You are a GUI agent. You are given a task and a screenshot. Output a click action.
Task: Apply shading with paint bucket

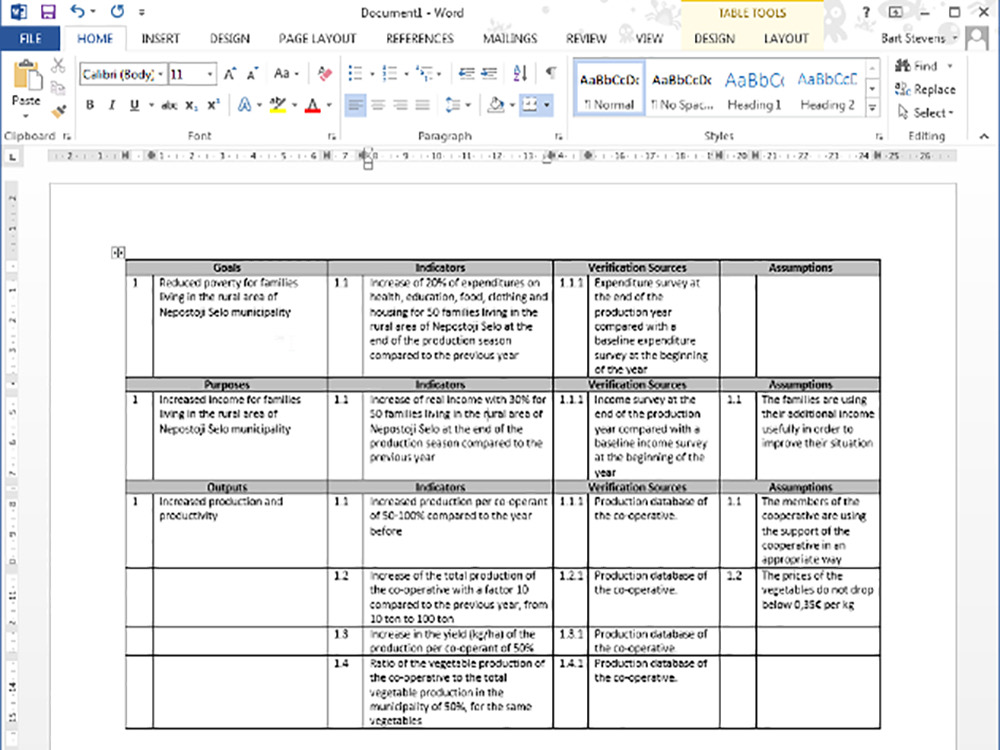pyautogui.click(x=496, y=105)
